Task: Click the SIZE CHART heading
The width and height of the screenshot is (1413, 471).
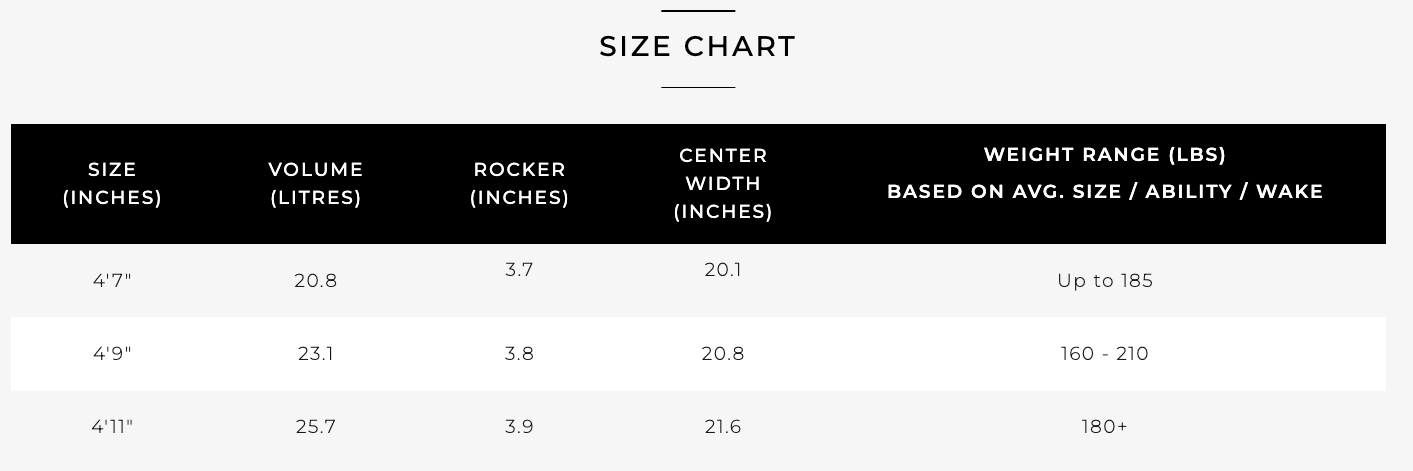Action: 698,47
